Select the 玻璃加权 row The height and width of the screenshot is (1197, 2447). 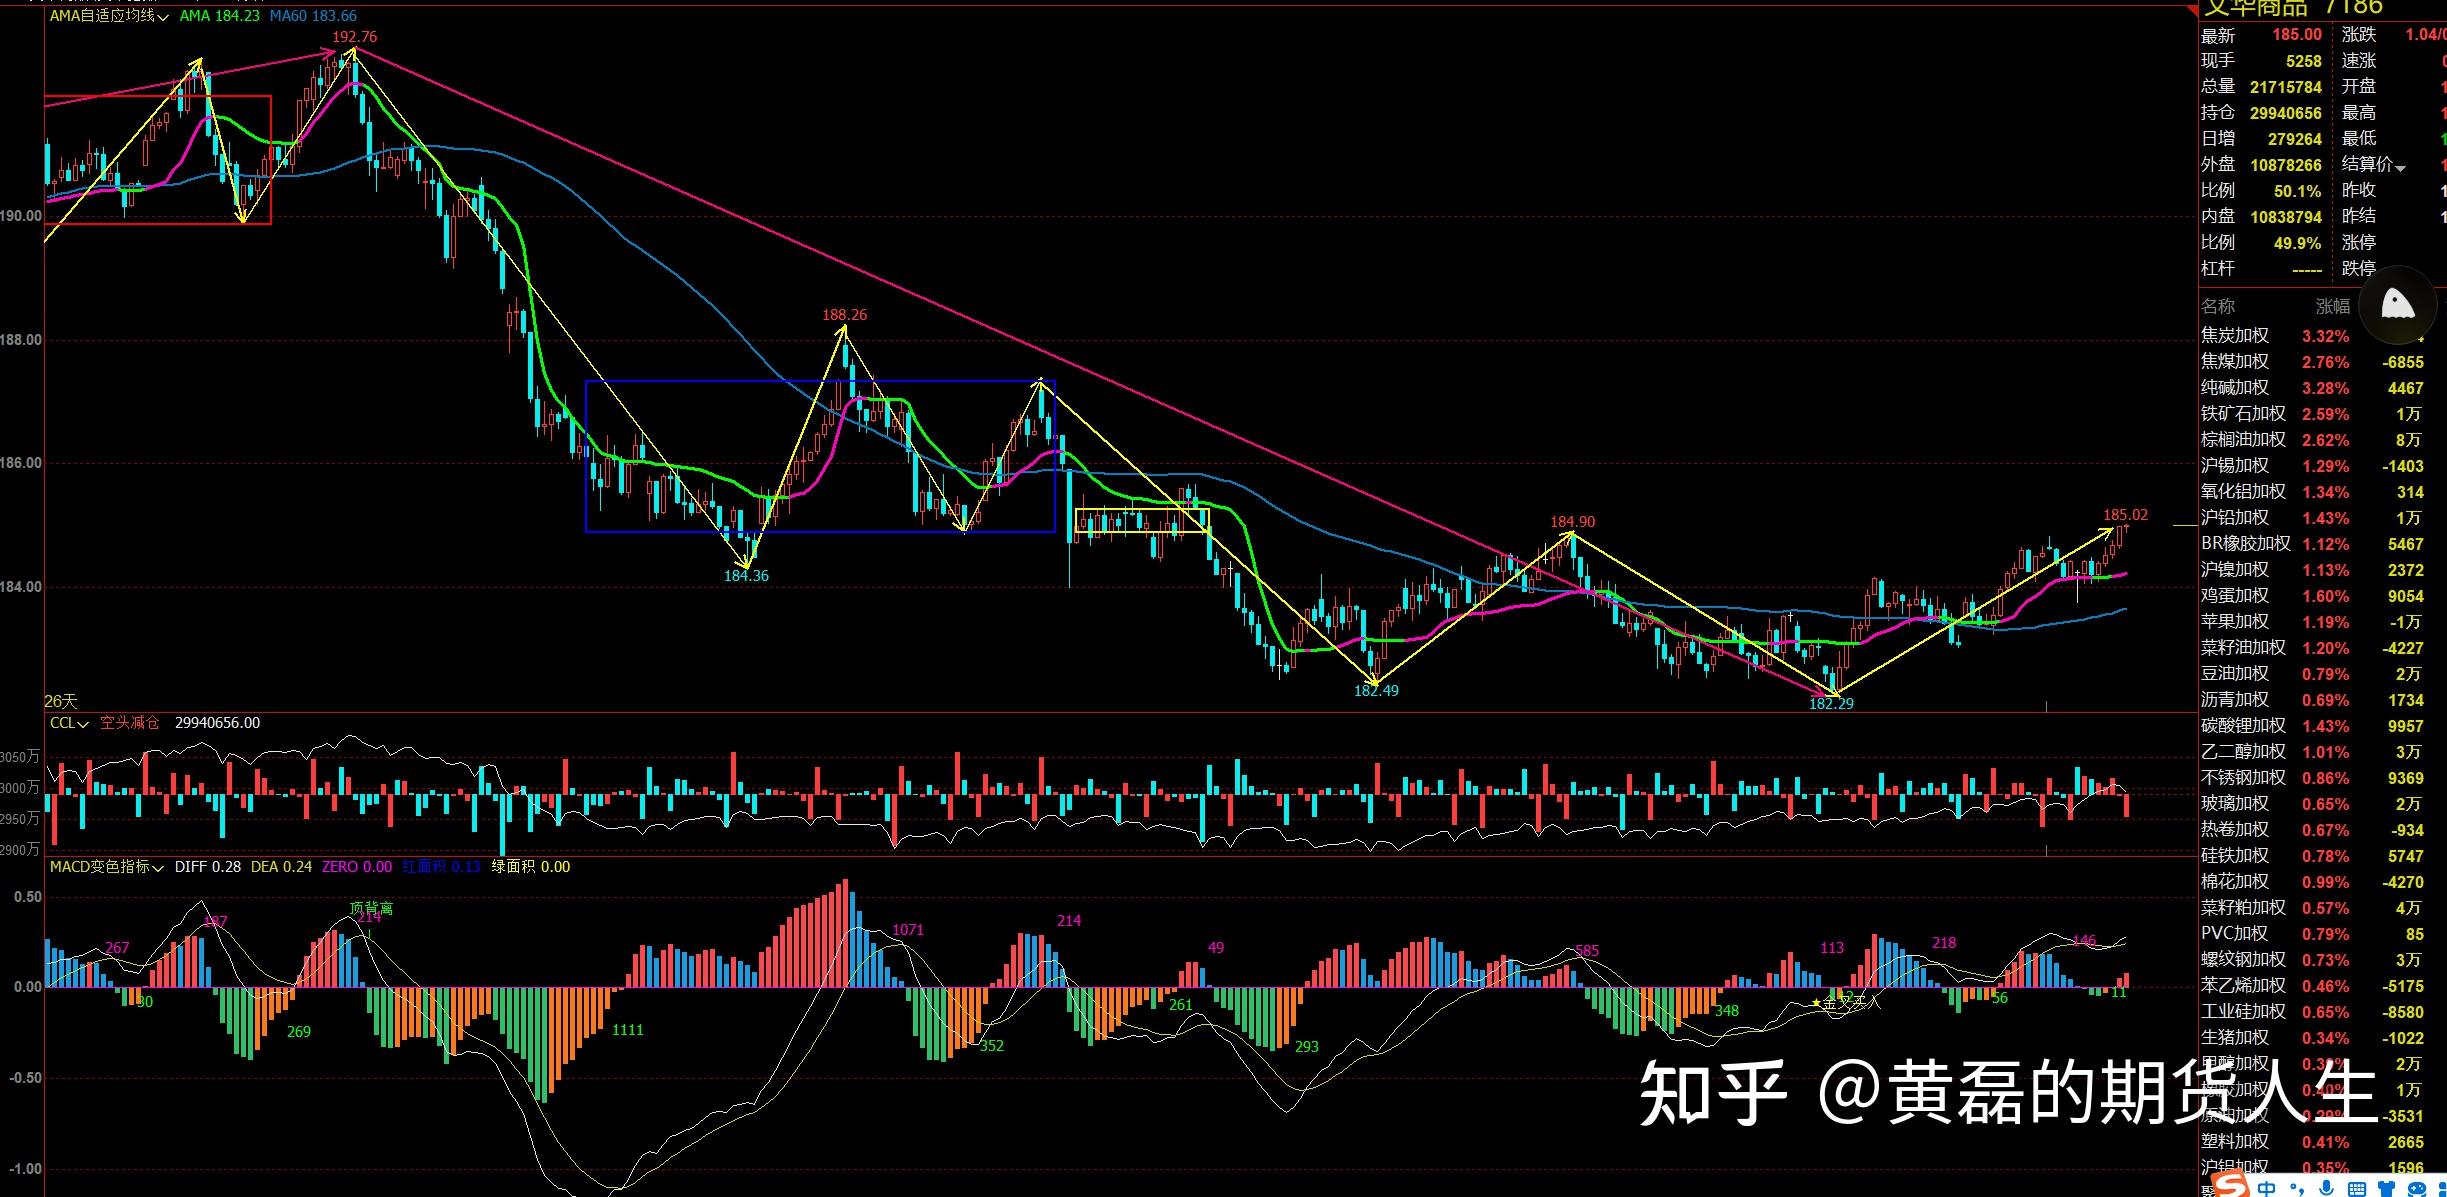point(2312,804)
